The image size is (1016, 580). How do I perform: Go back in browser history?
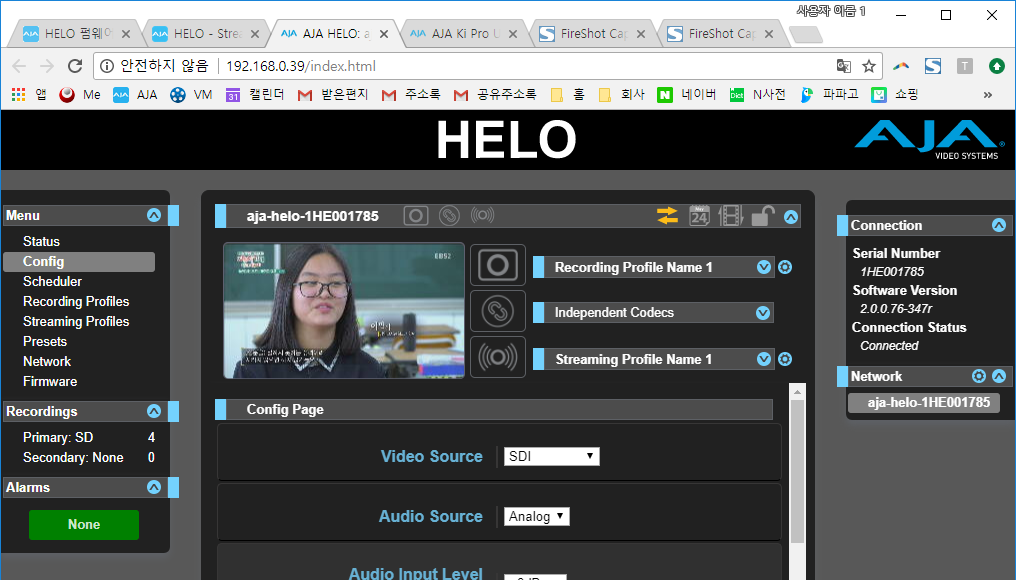19,66
